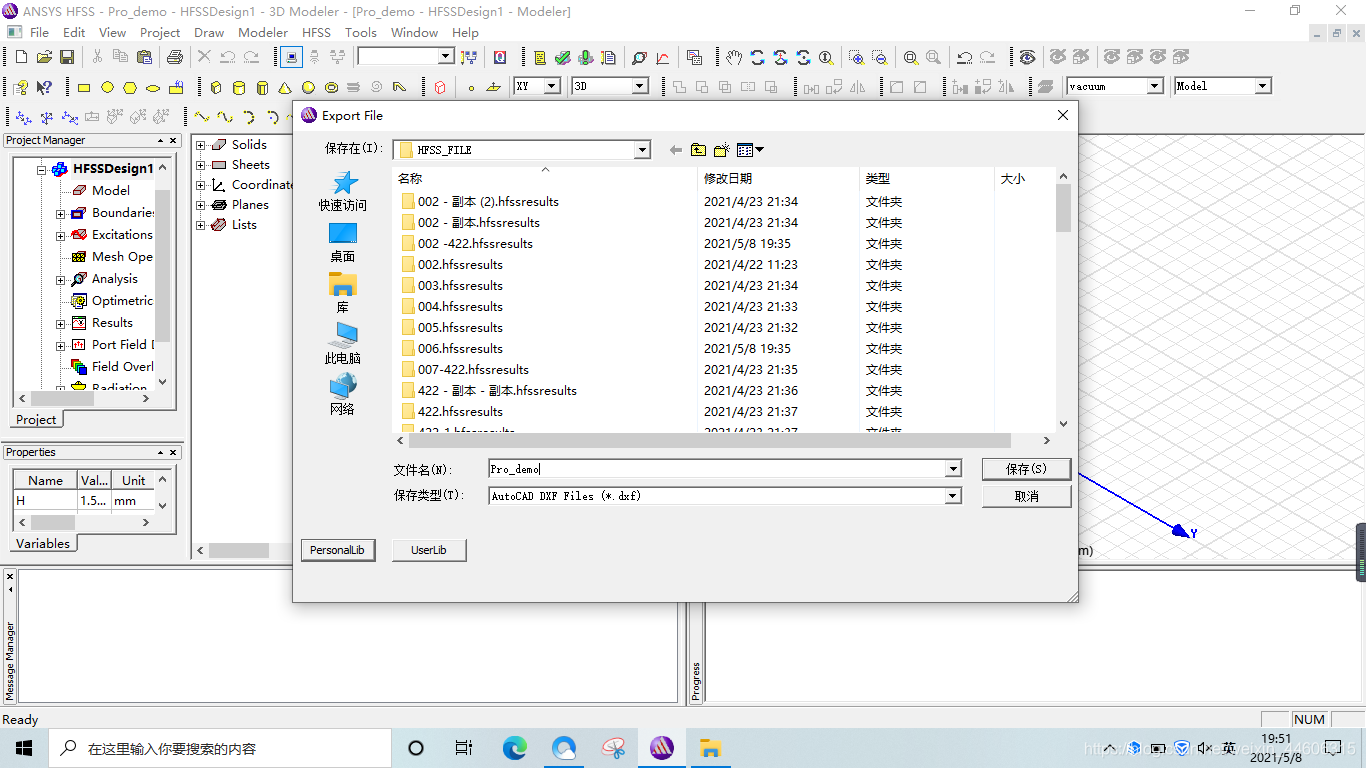Viewport: 1366px width, 768px height.
Task: Click the Pan hand tool icon
Action: 734,58
